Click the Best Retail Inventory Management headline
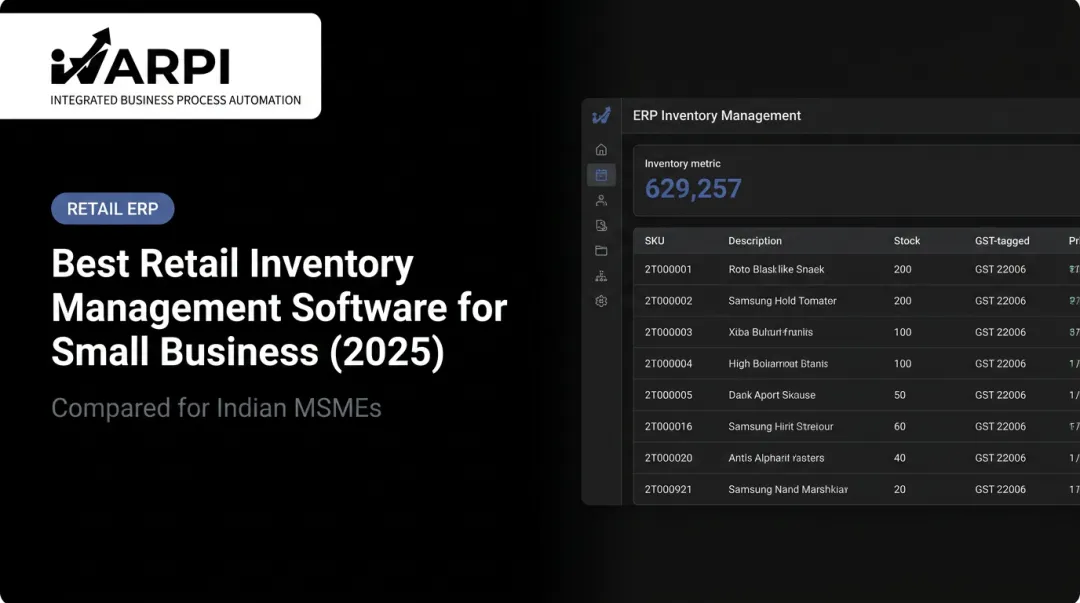 279,307
